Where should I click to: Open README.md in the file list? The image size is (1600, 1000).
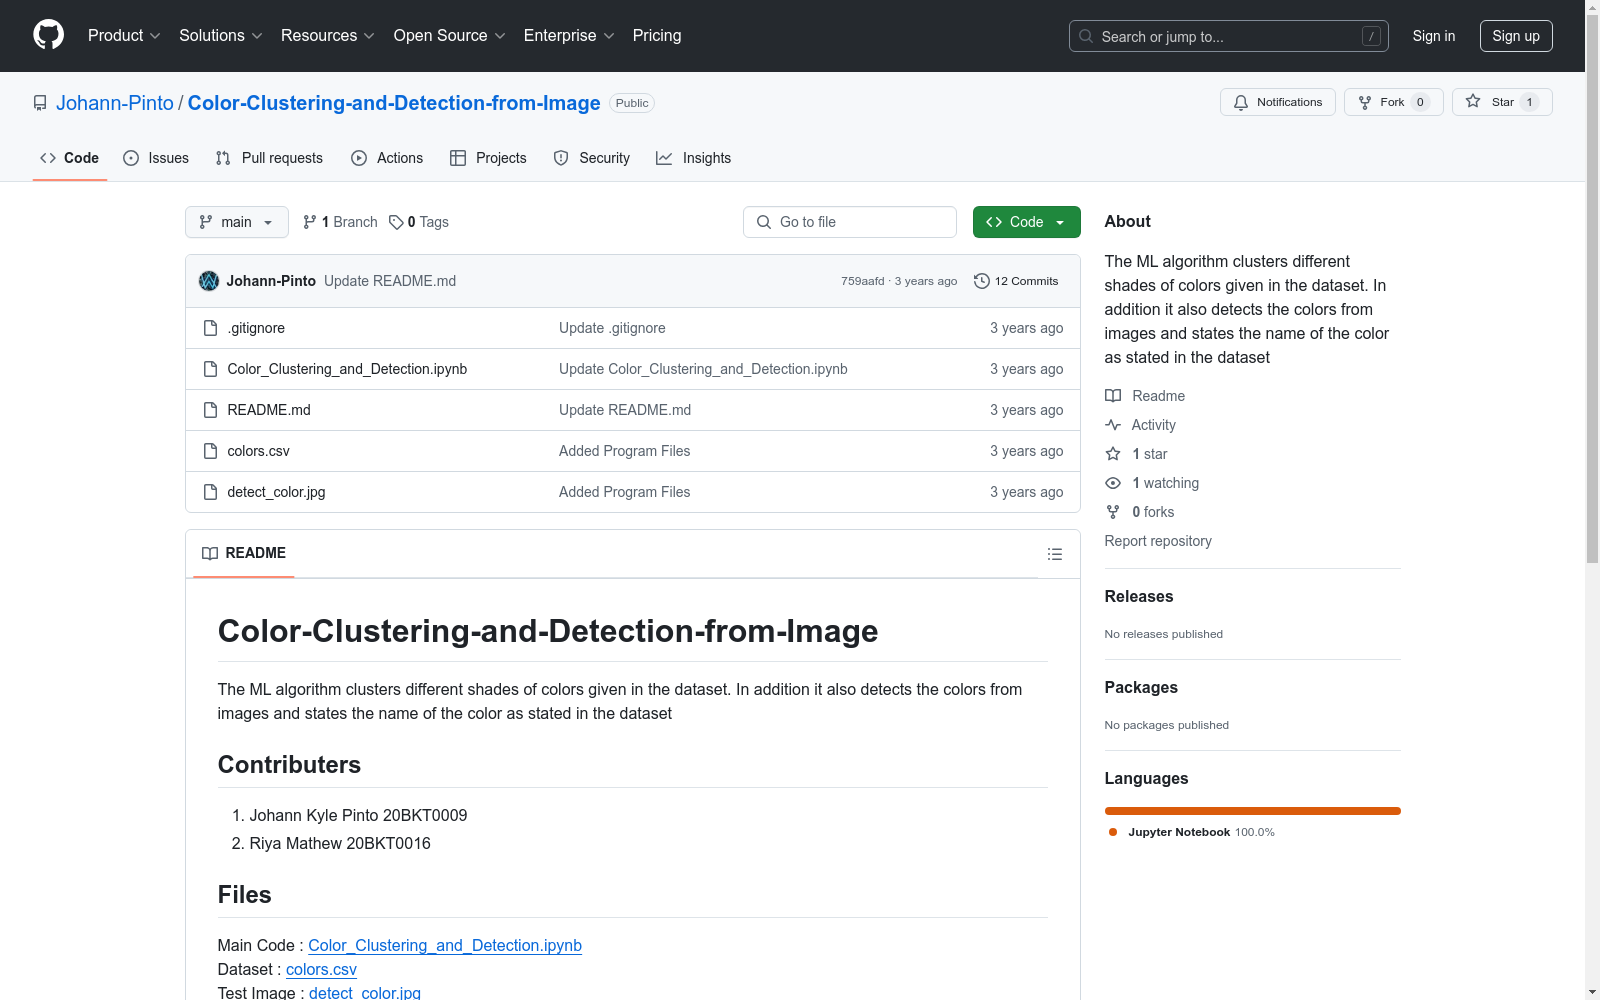coord(269,410)
